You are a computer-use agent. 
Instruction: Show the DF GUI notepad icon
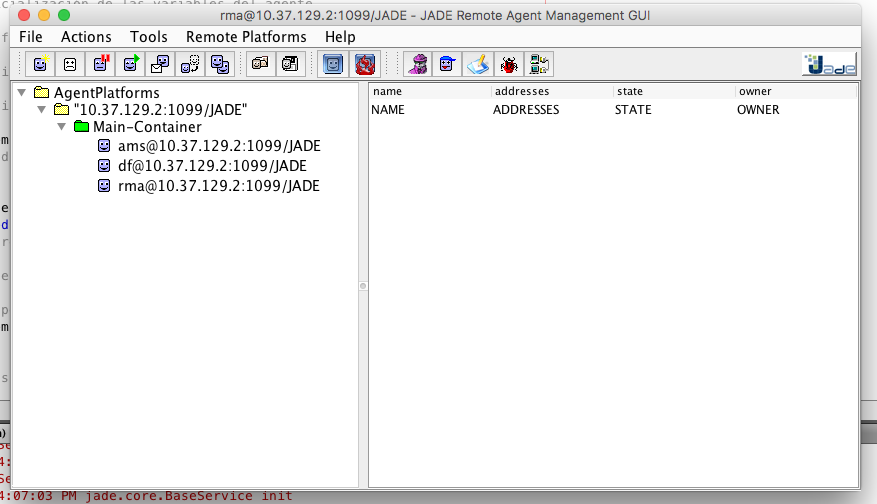[x=478, y=64]
